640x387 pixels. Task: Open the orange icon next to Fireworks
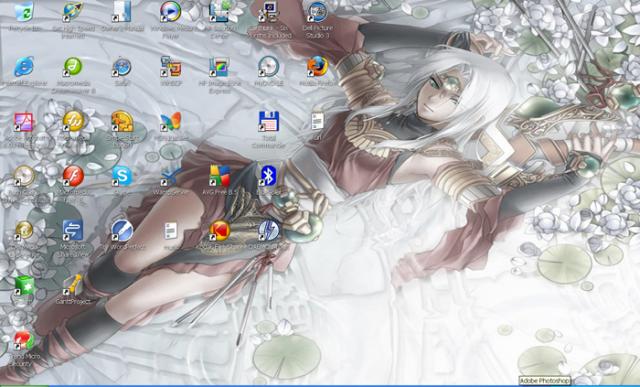pos(122,121)
